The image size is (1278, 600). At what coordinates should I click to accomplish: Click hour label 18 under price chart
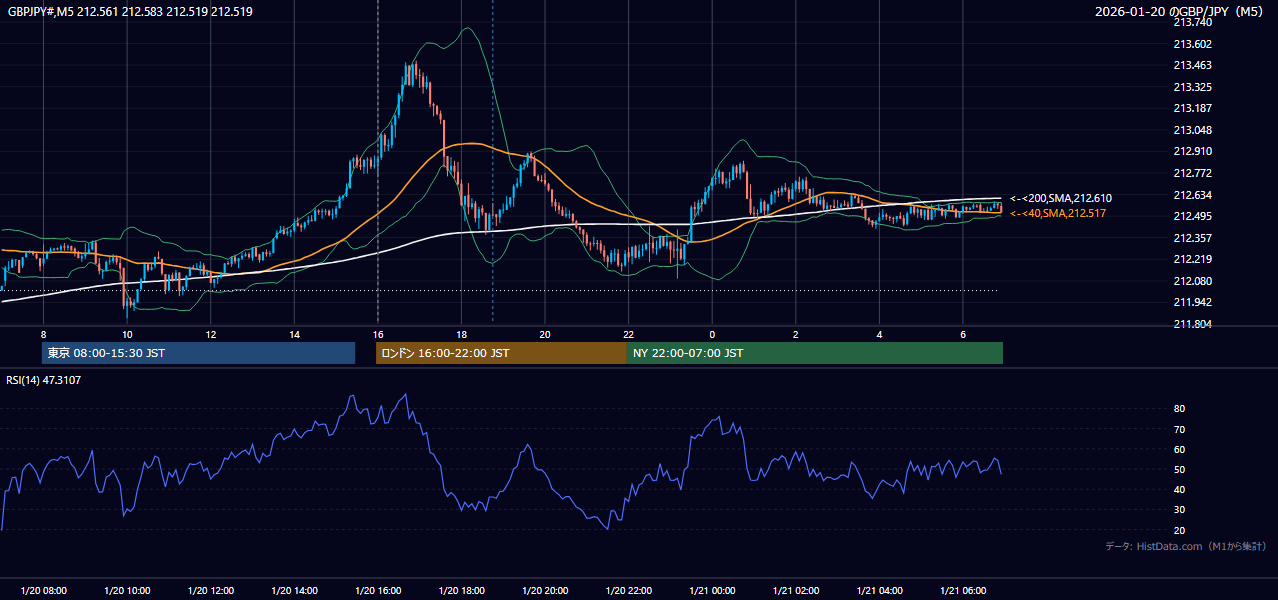461,334
